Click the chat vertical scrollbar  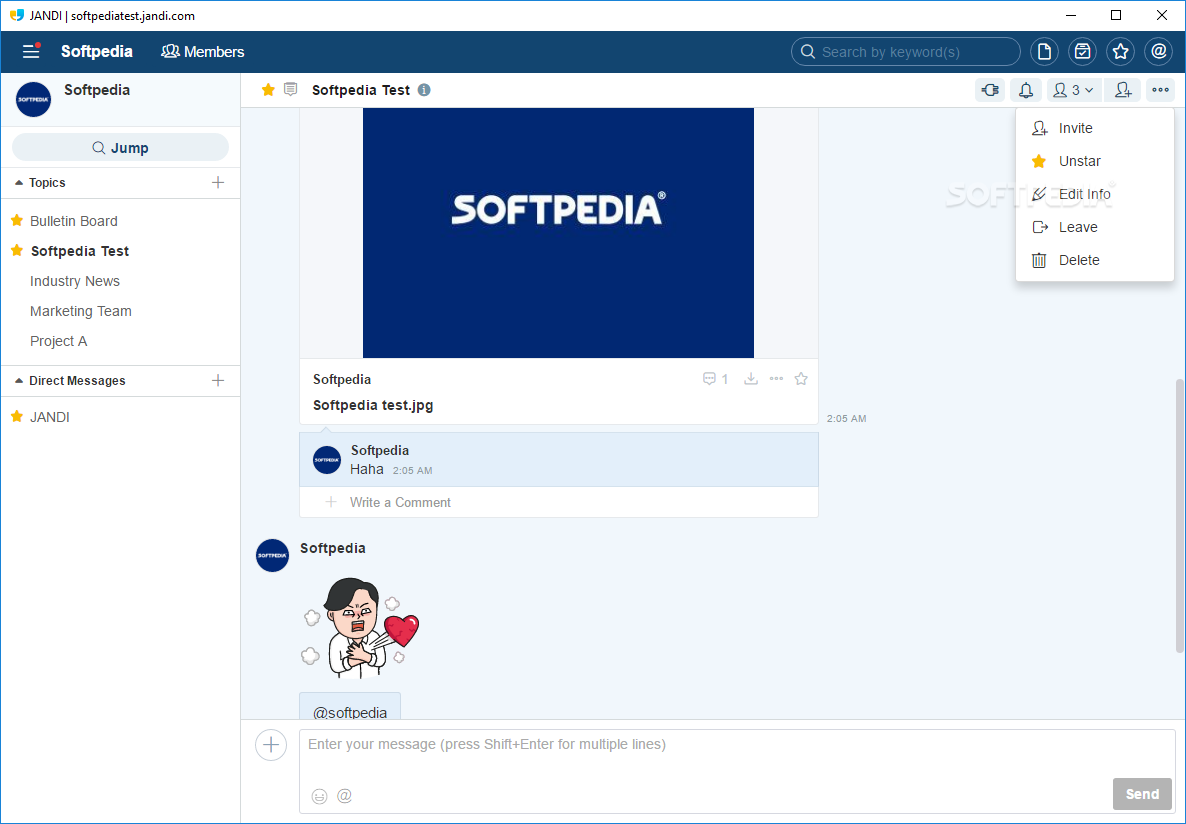[1179, 515]
